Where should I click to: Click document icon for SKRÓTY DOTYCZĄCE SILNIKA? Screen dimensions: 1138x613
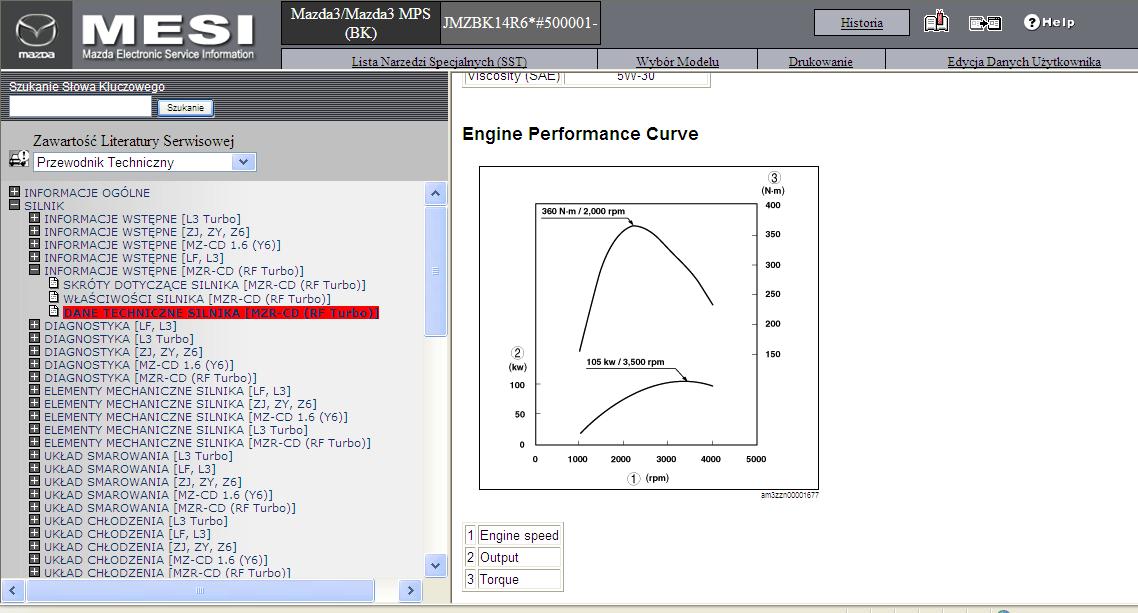point(55,286)
